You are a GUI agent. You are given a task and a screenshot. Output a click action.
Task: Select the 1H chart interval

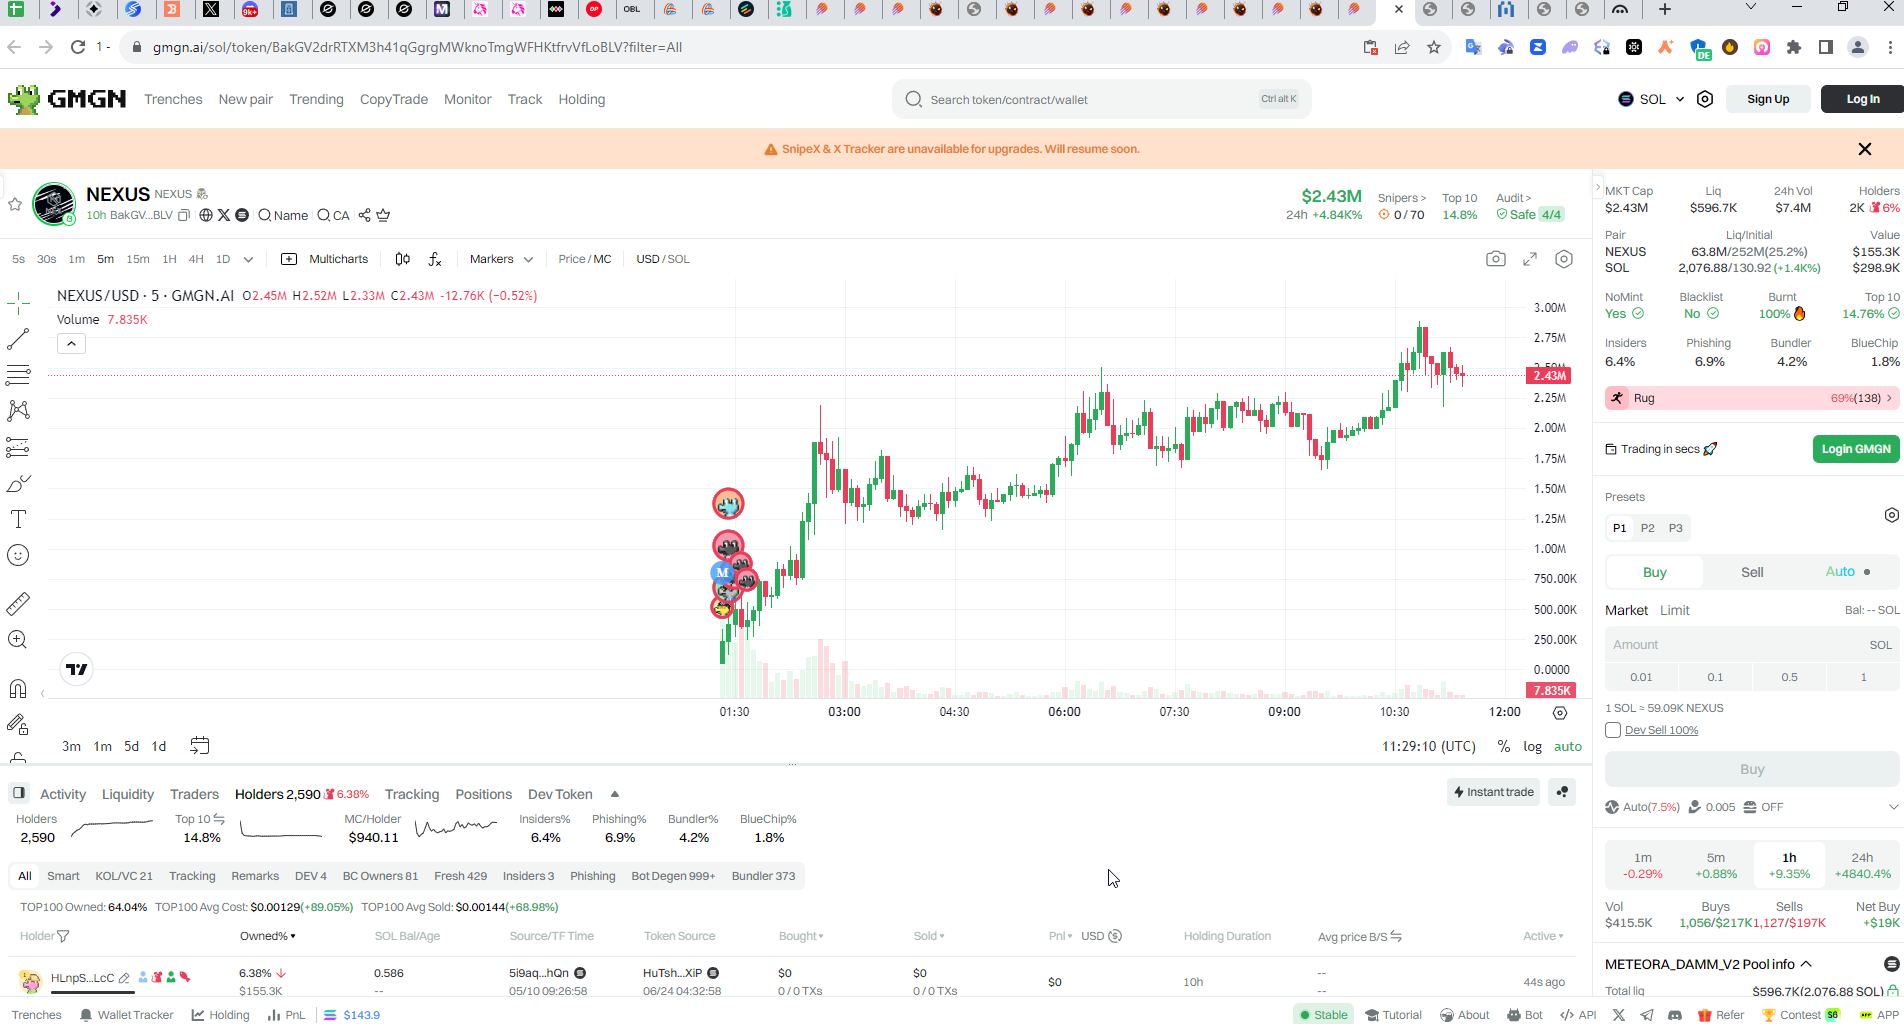[169, 259]
